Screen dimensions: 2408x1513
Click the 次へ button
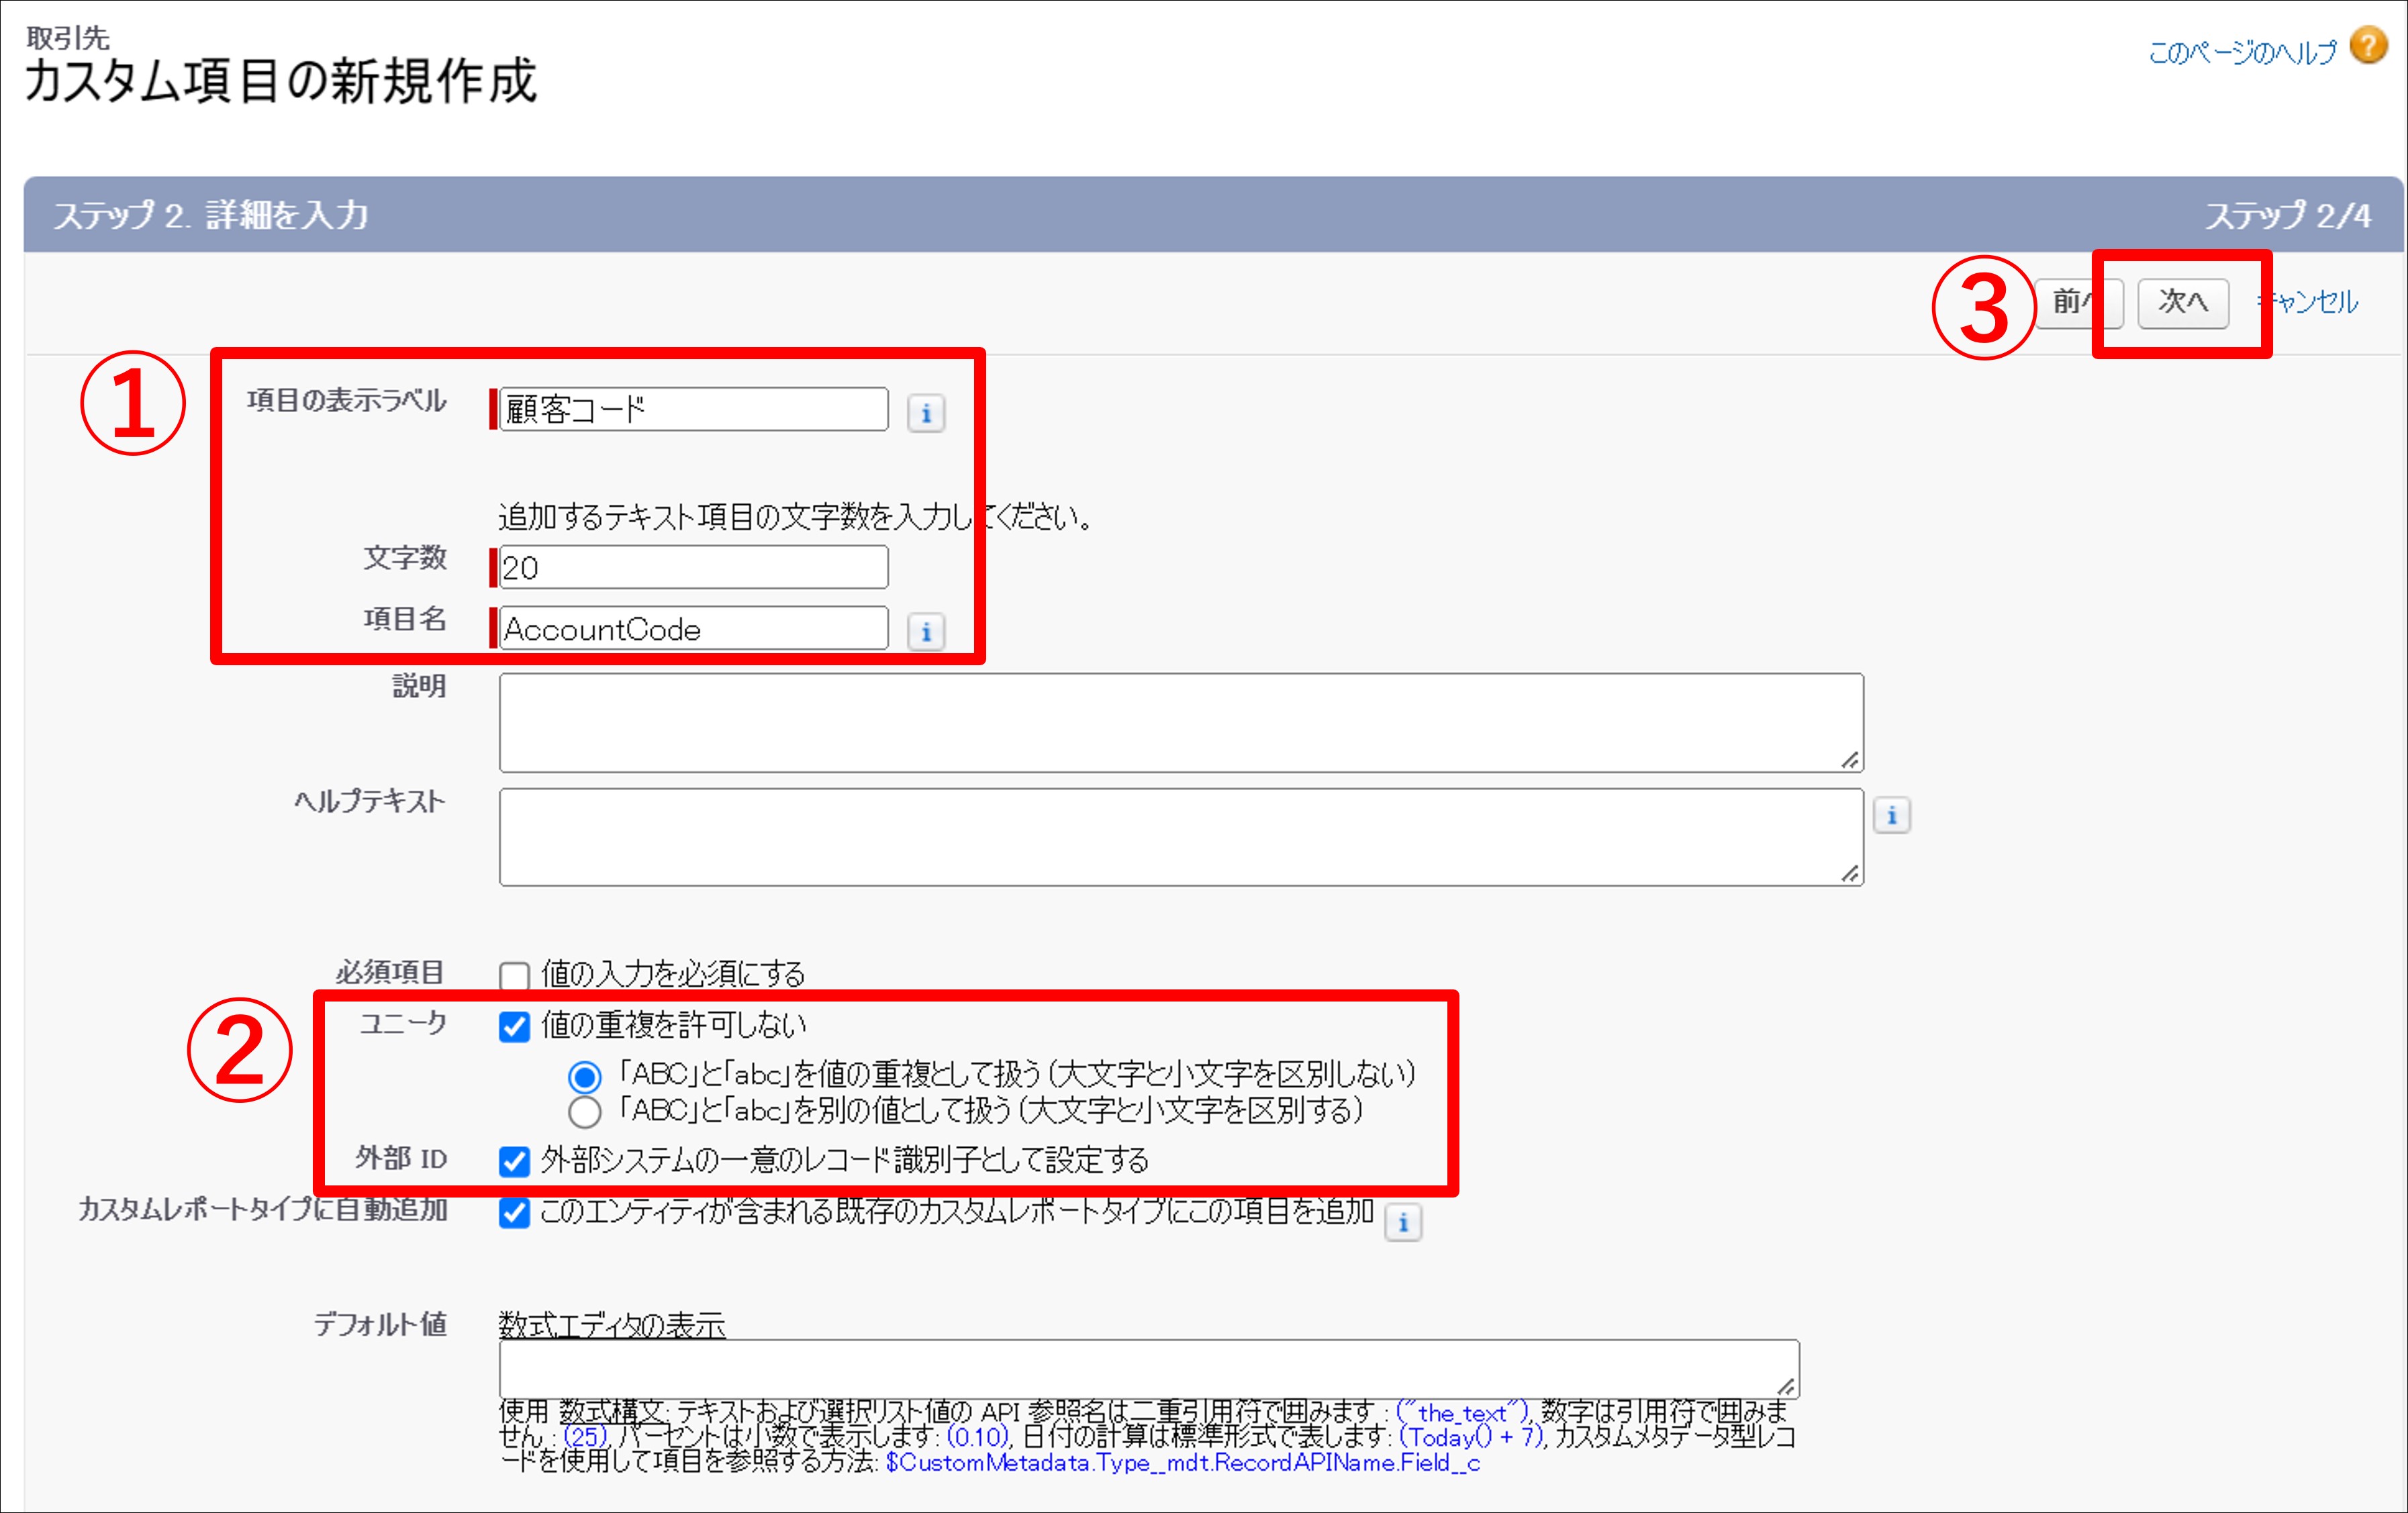tap(2183, 303)
